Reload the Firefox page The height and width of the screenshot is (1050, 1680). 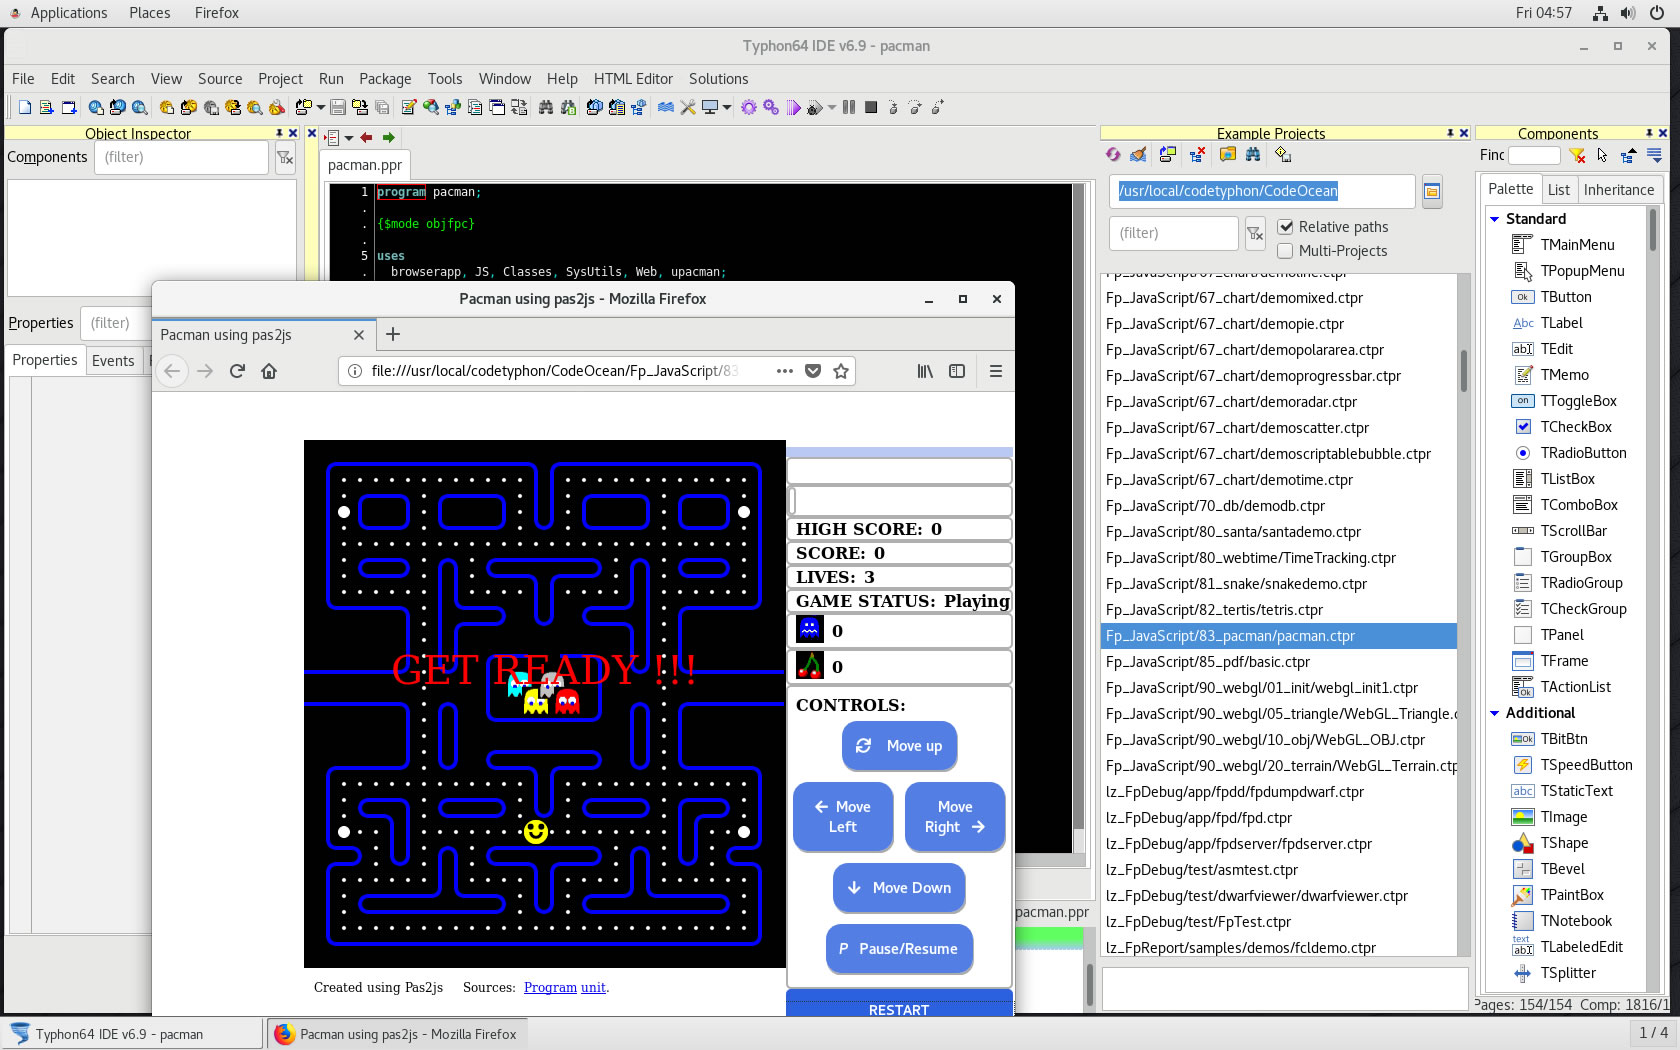click(237, 371)
